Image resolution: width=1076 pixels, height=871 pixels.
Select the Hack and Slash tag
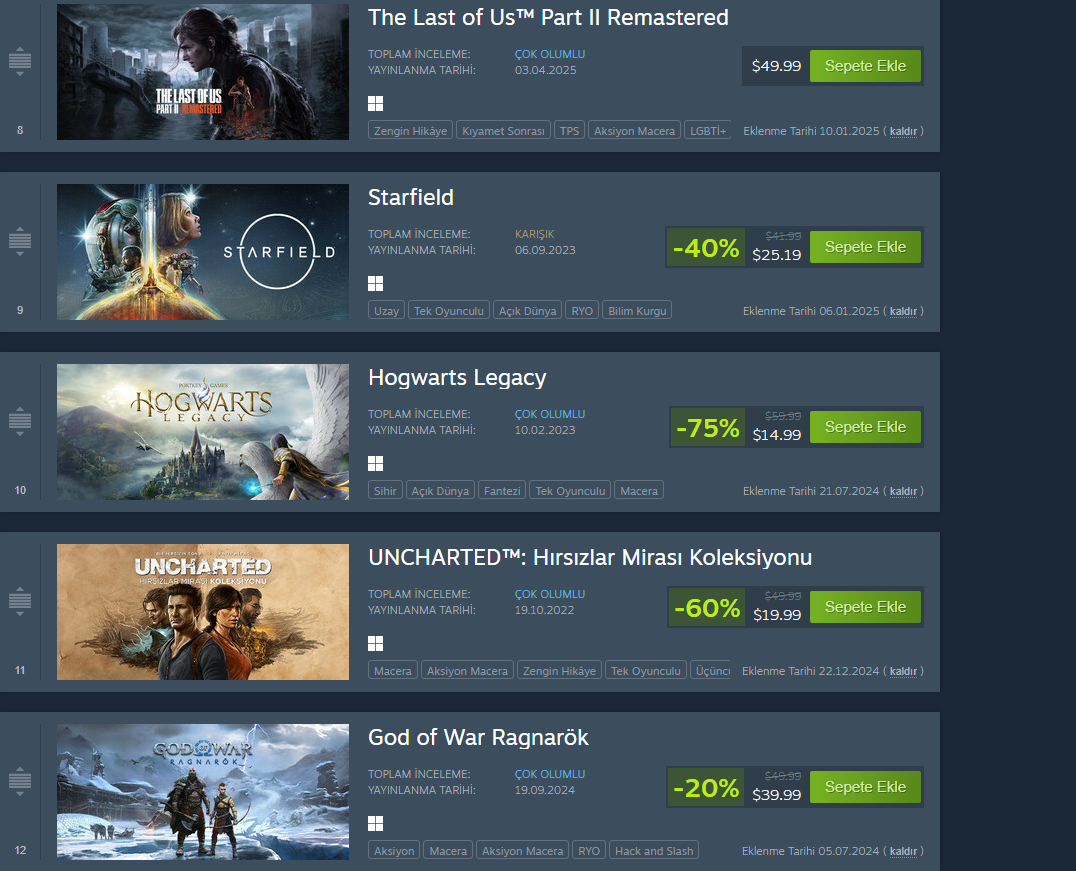point(654,851)
